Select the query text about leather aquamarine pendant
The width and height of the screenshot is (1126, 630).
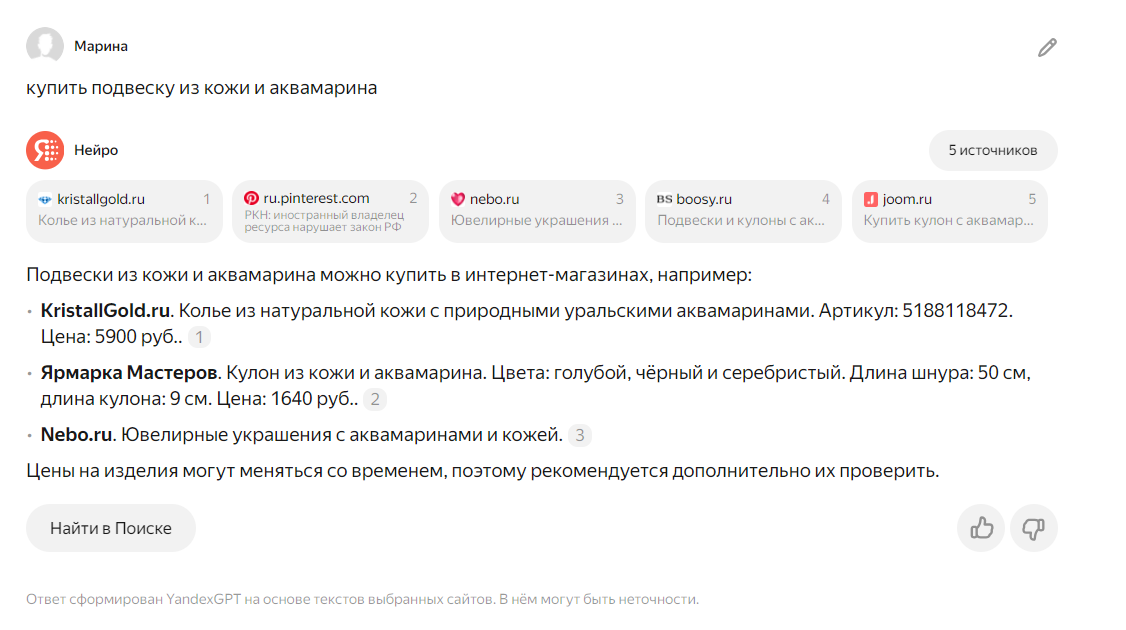202,88
